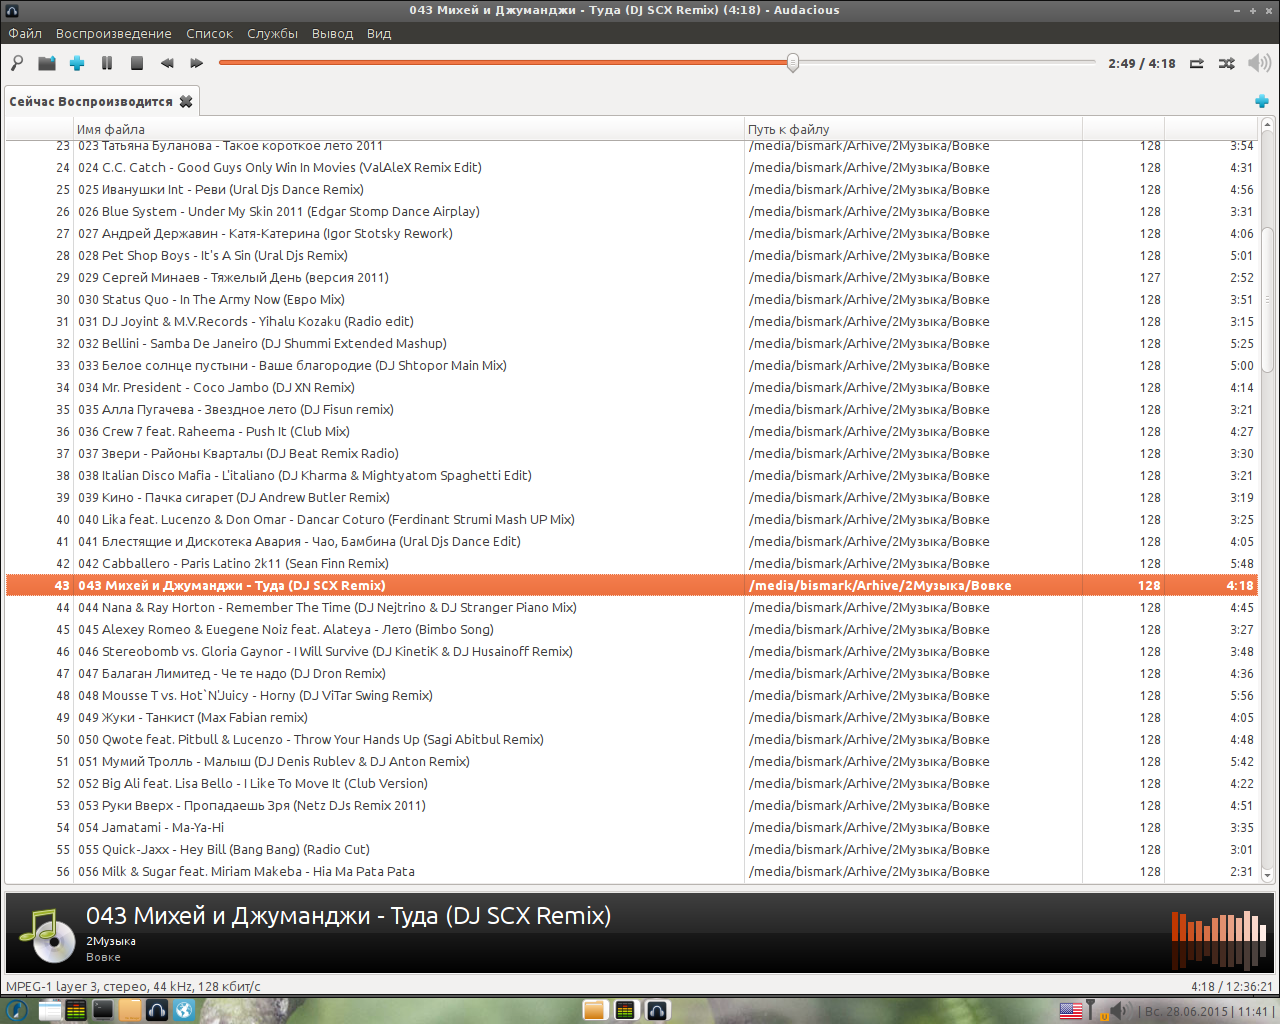The width and height of the screenshot is (1280, 1024).
Task: Select track '026 Blue System - Under My Skin 2011'
Action: point(630,212)
